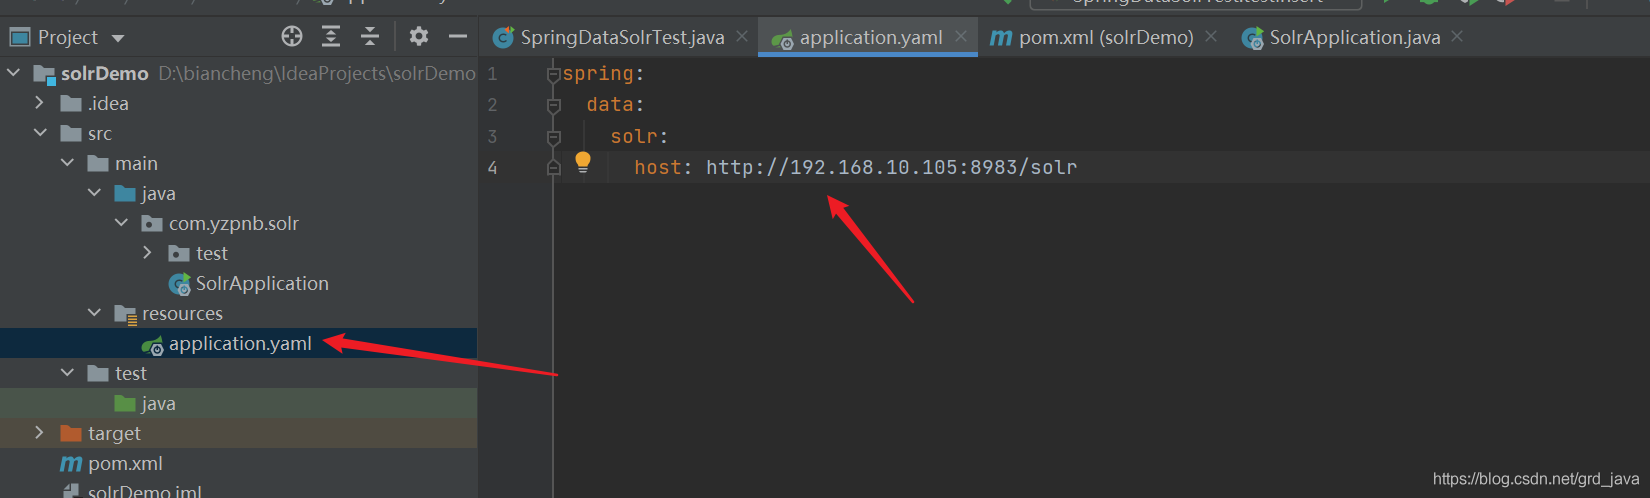Collapse the resources folder
This screenshot has width=1650, height=498.
(94, 312)
